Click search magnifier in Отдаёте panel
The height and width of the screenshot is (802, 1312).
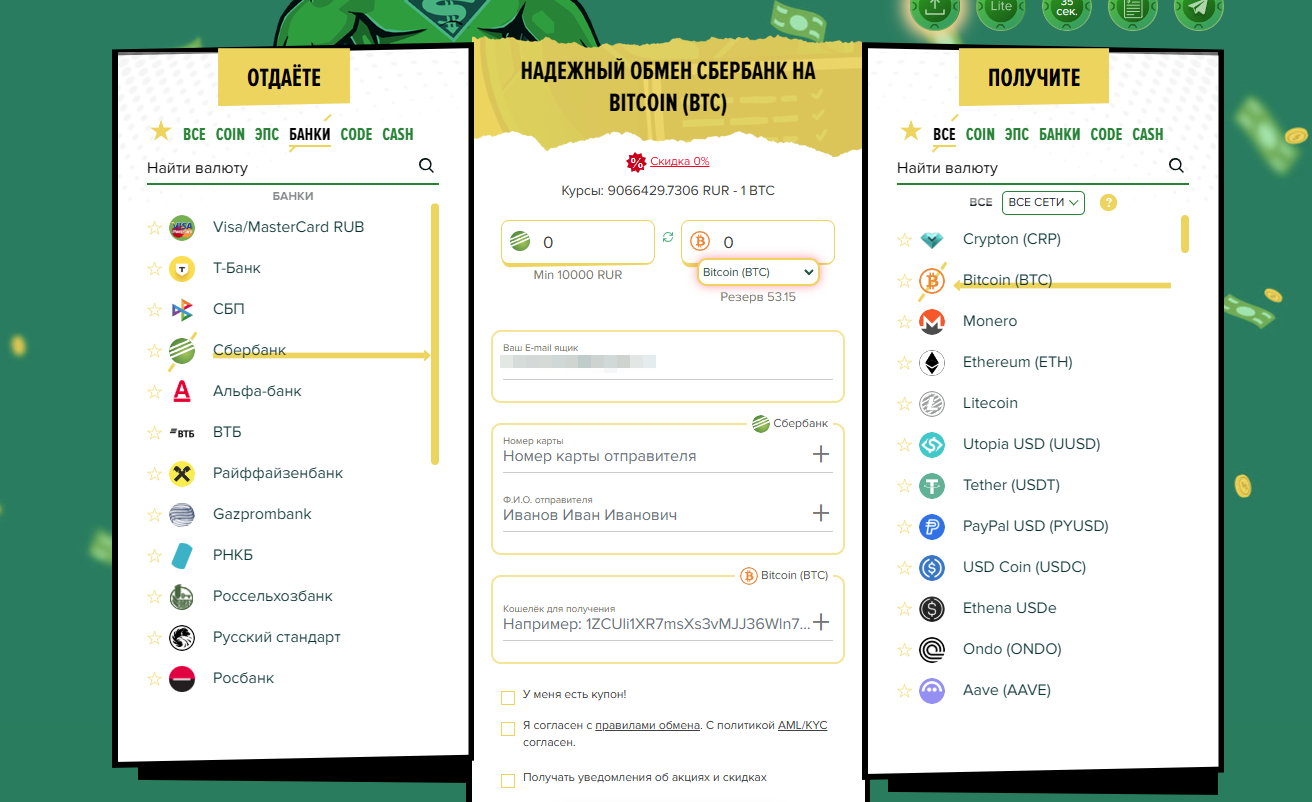point(427,166)
